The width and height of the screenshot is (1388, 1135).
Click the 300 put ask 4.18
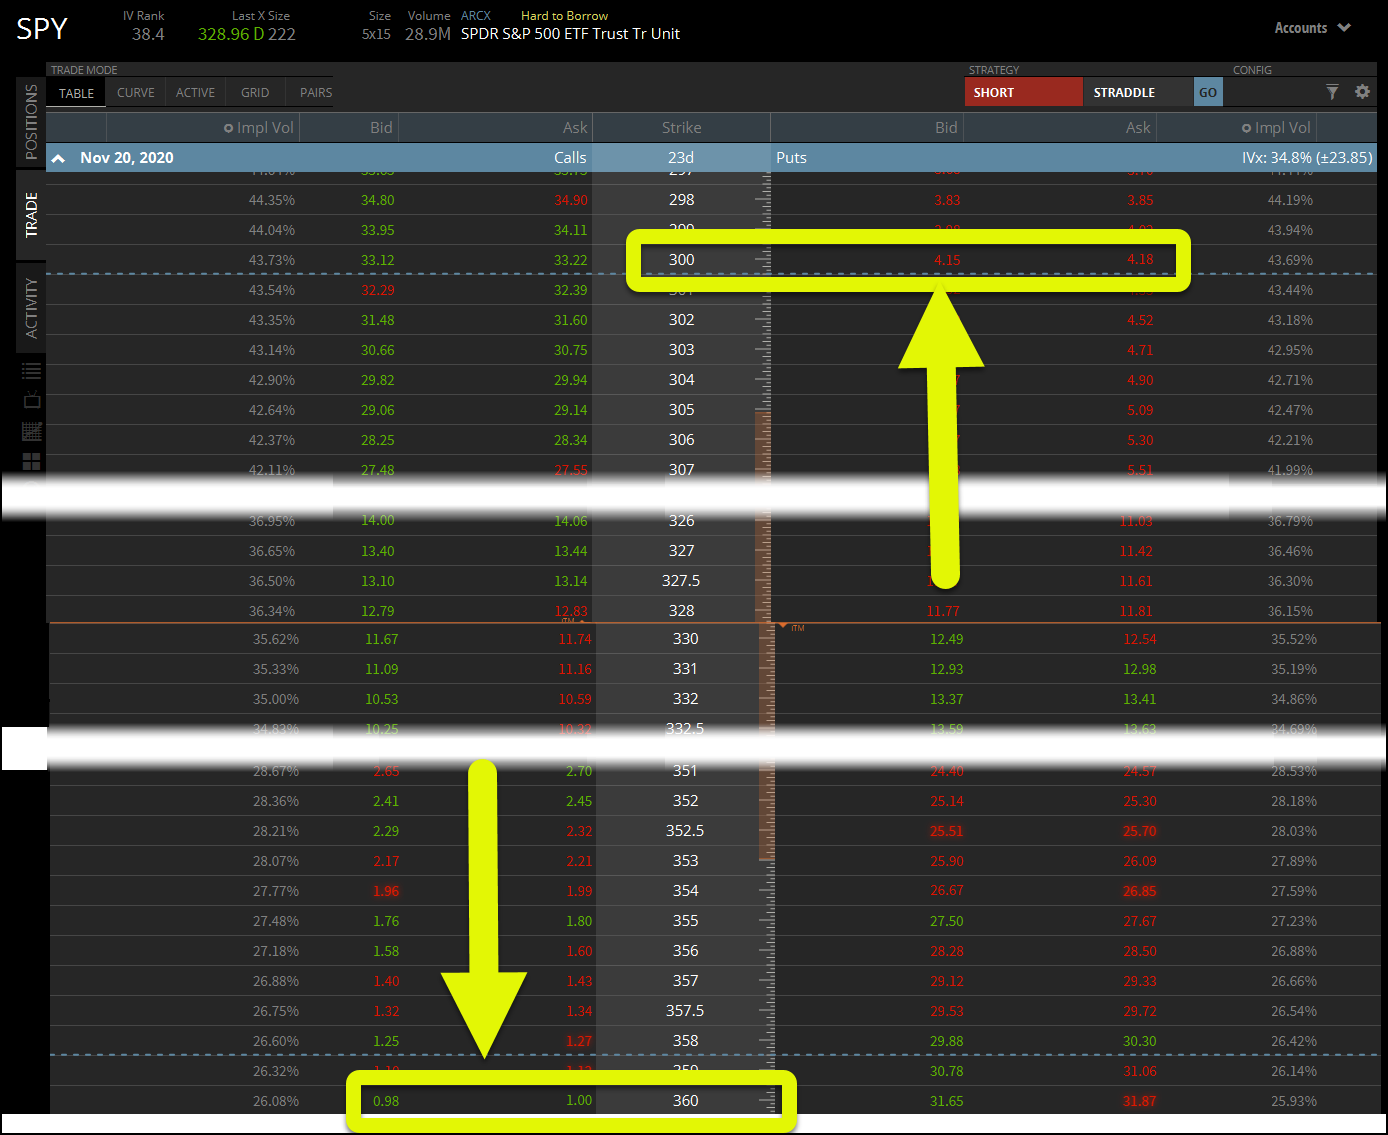click(1140, 260)
